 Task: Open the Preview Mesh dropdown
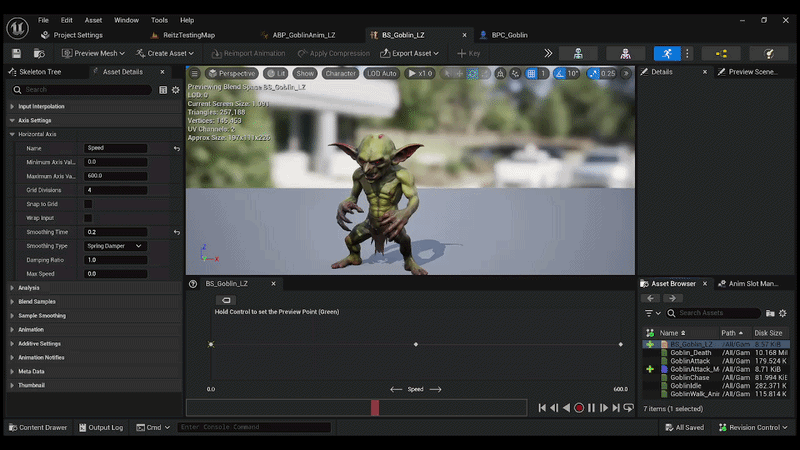(x=93, y=53)
